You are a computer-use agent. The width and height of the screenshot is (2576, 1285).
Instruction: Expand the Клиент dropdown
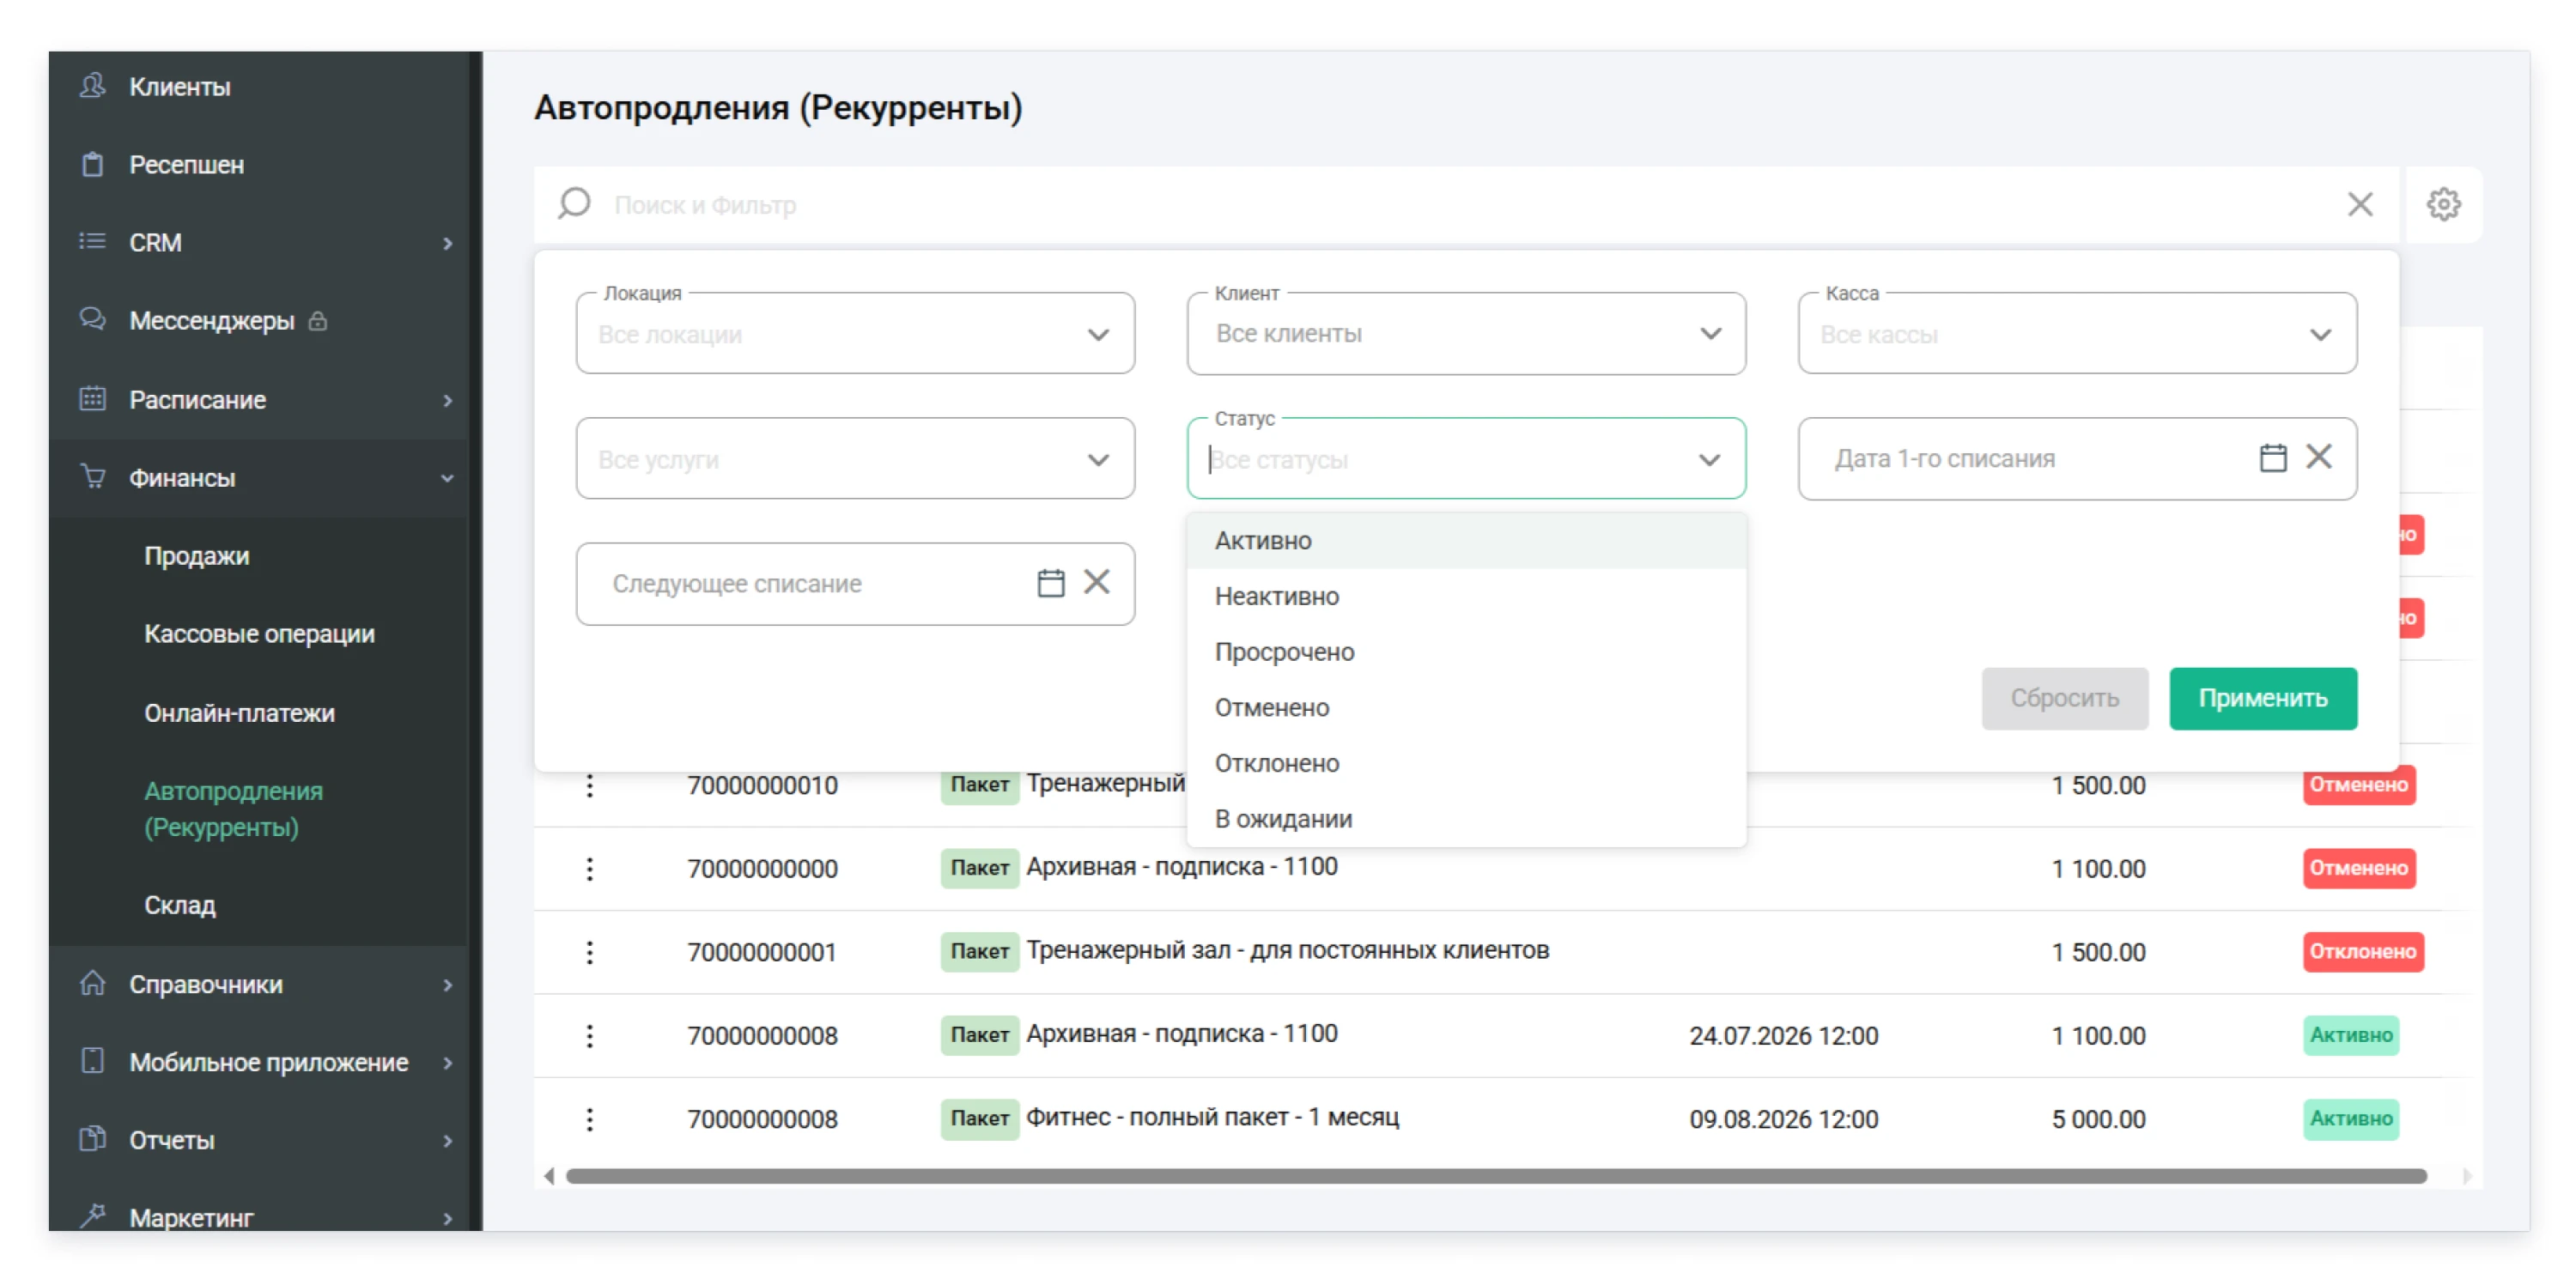coord(1710,334)
